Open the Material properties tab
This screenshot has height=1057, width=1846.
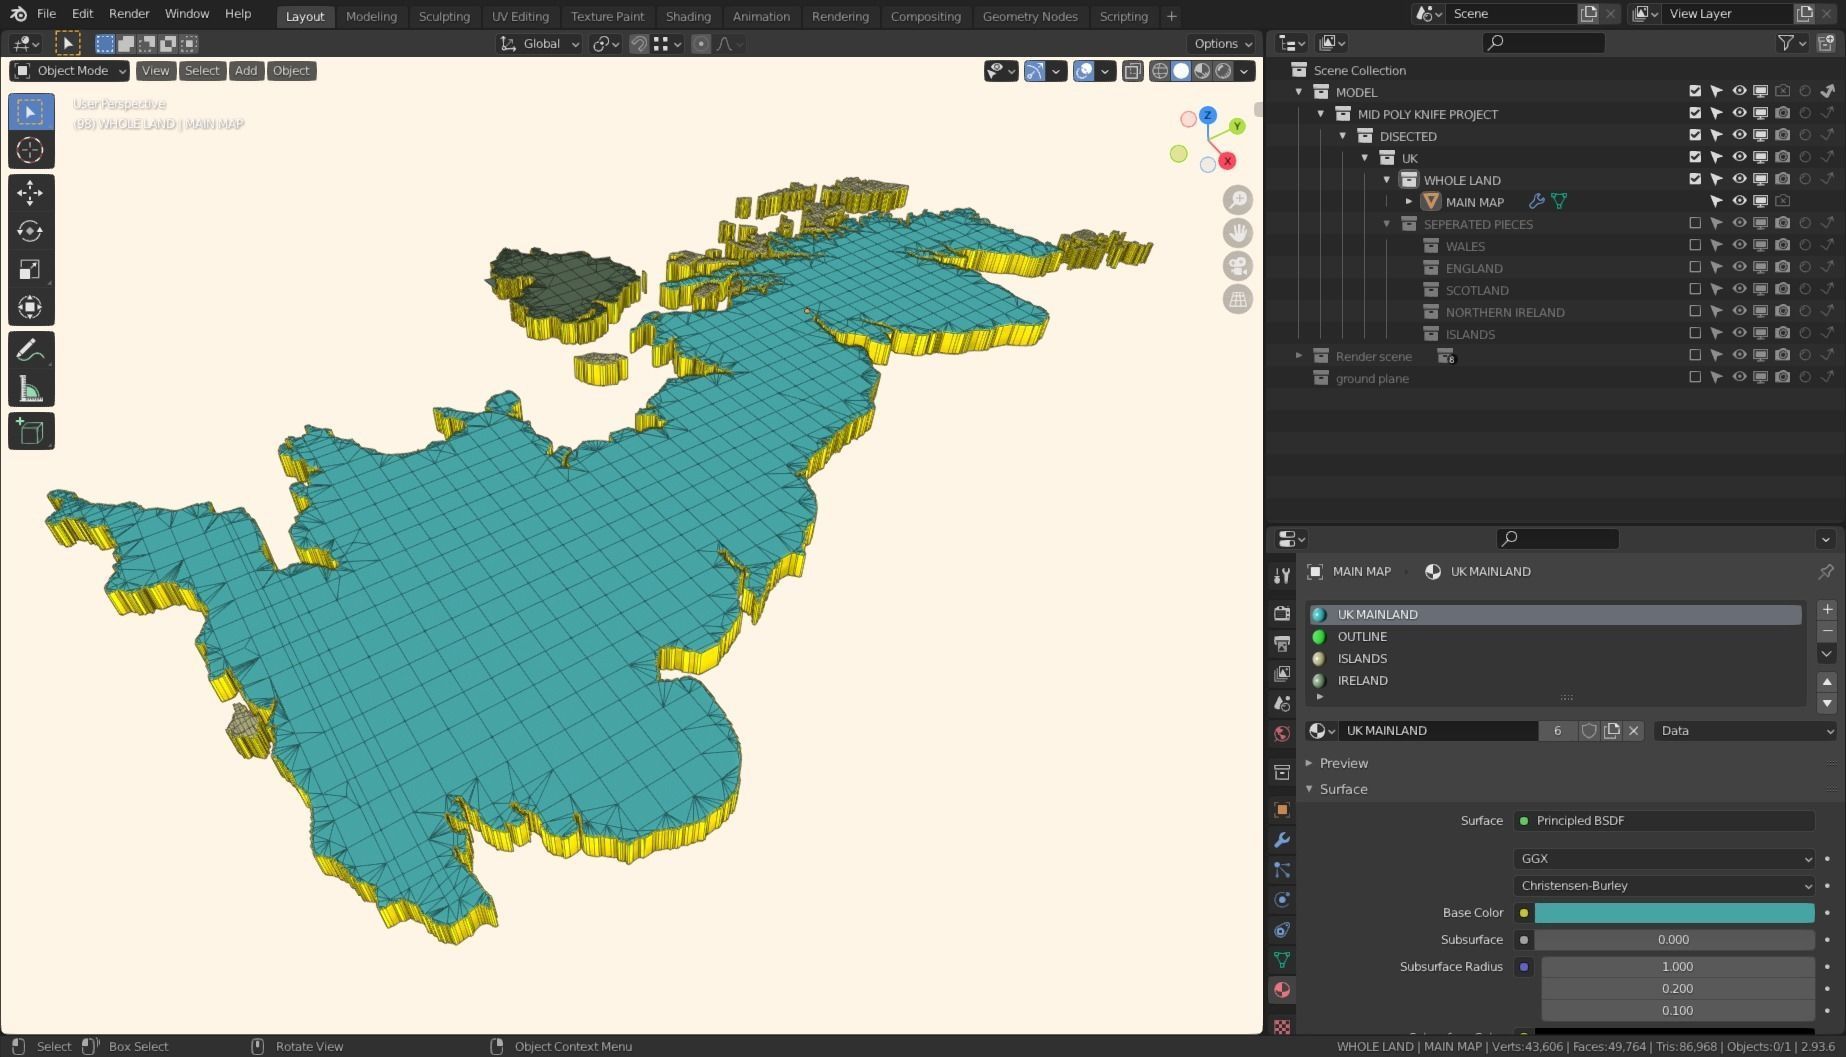pos(1282,990)
